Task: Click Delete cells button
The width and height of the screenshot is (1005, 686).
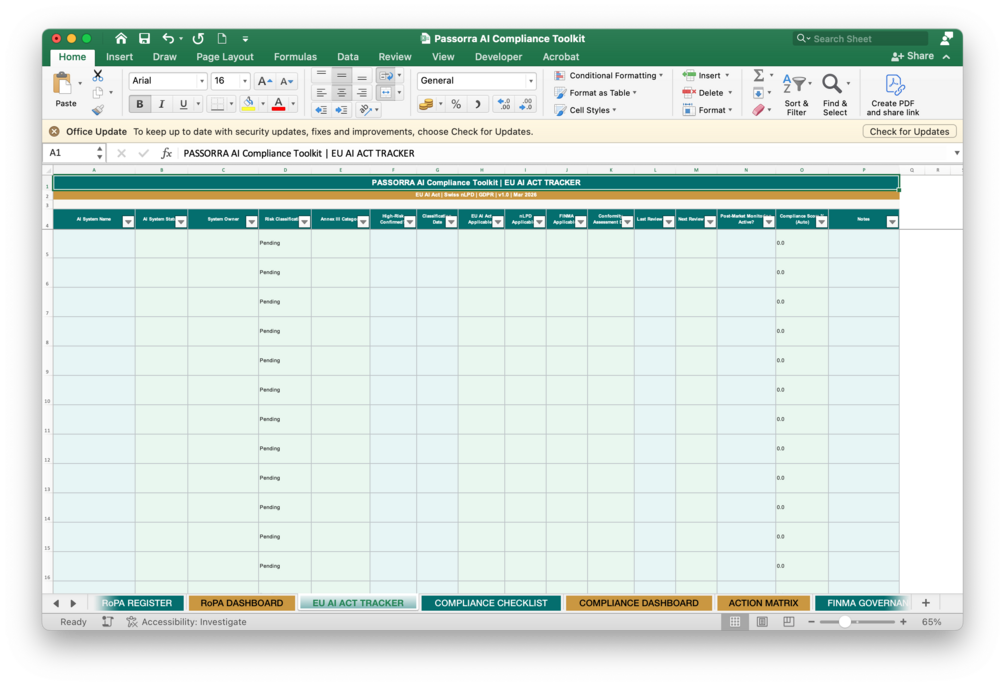Action: click(707, 93)
